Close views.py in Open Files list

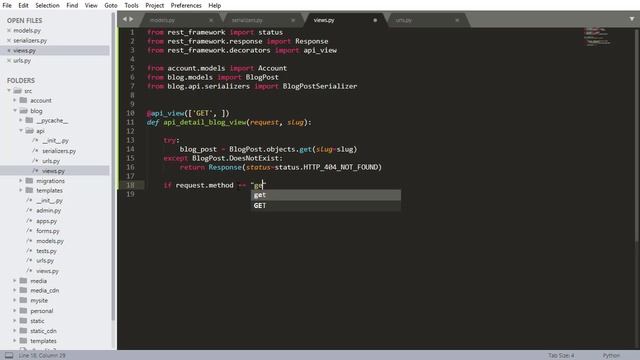tap(9, 51)
